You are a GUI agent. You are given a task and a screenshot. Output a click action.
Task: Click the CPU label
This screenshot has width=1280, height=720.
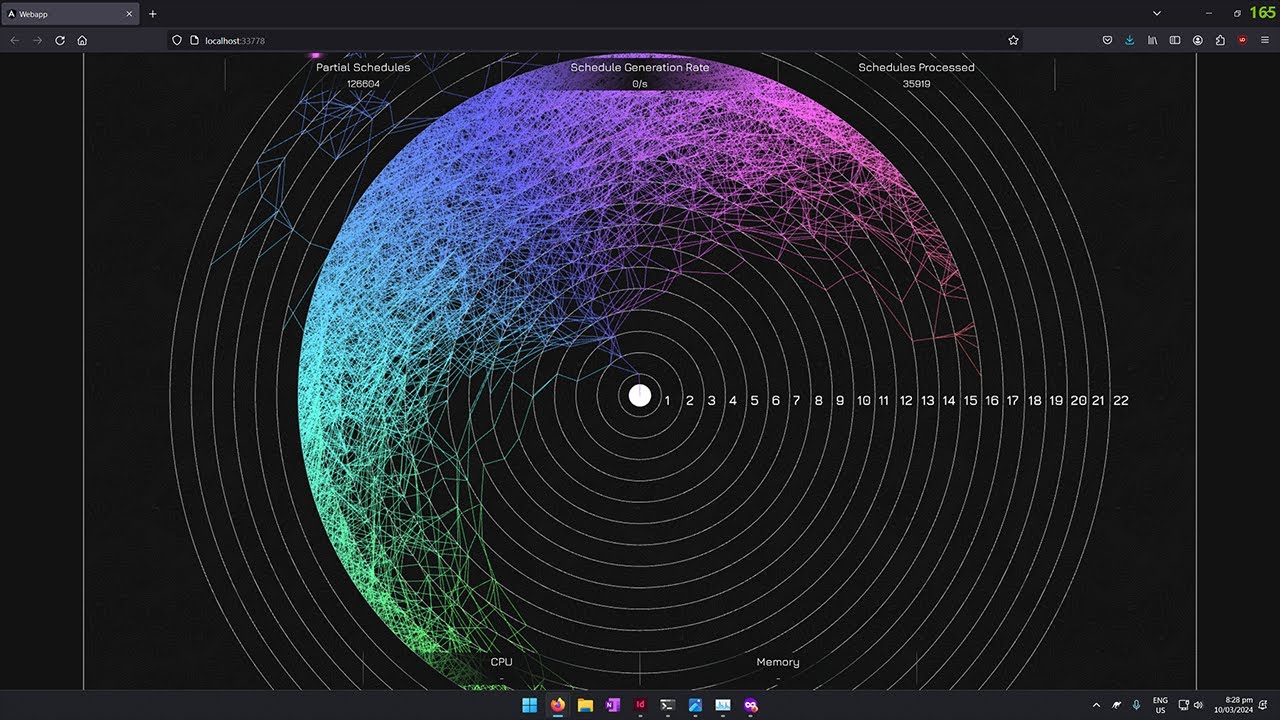pos(501,662)
